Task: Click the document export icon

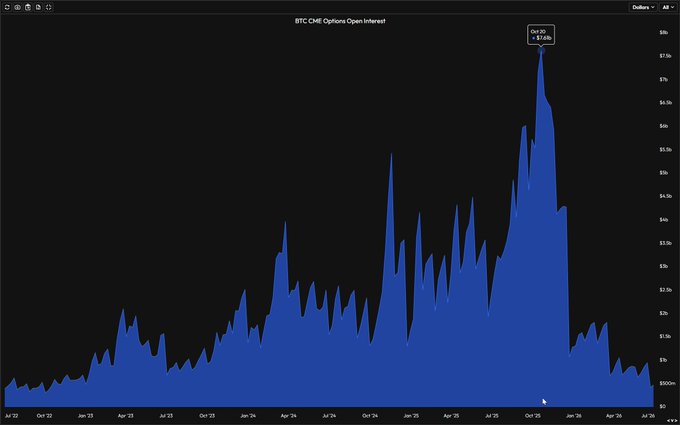Action: pos(38,7)
